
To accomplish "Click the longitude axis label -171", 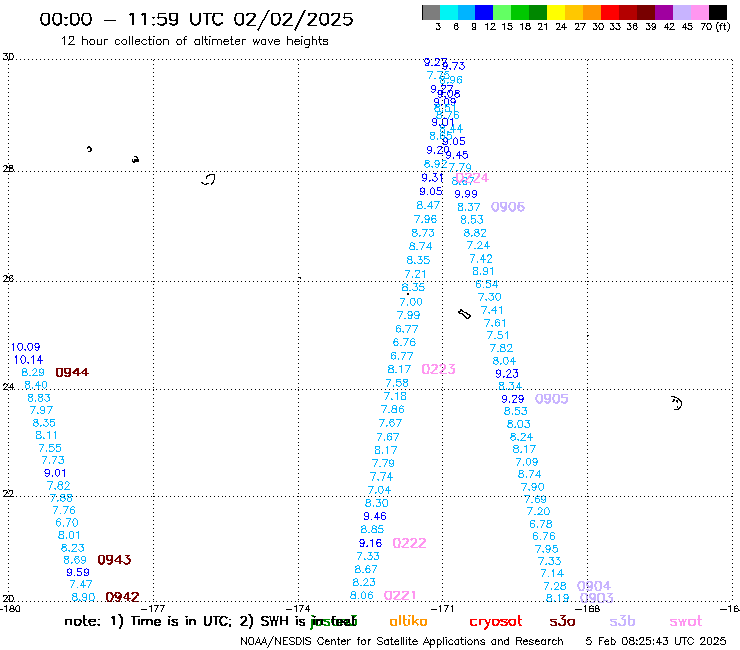I will [x=443, y=608].
